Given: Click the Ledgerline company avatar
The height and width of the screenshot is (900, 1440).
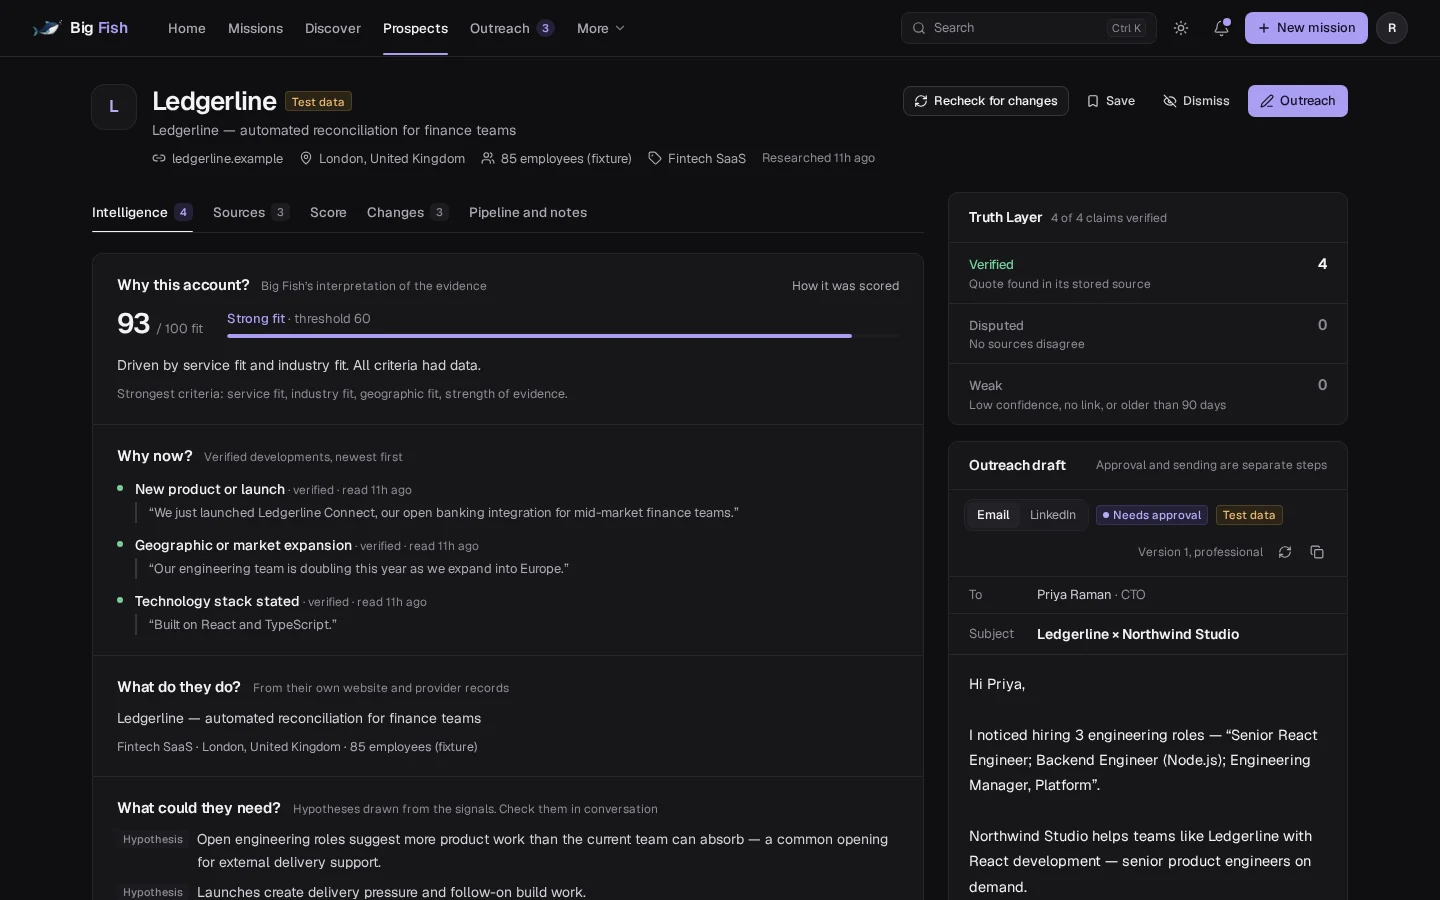Looking at the screenshot, I should coord(114,107).
